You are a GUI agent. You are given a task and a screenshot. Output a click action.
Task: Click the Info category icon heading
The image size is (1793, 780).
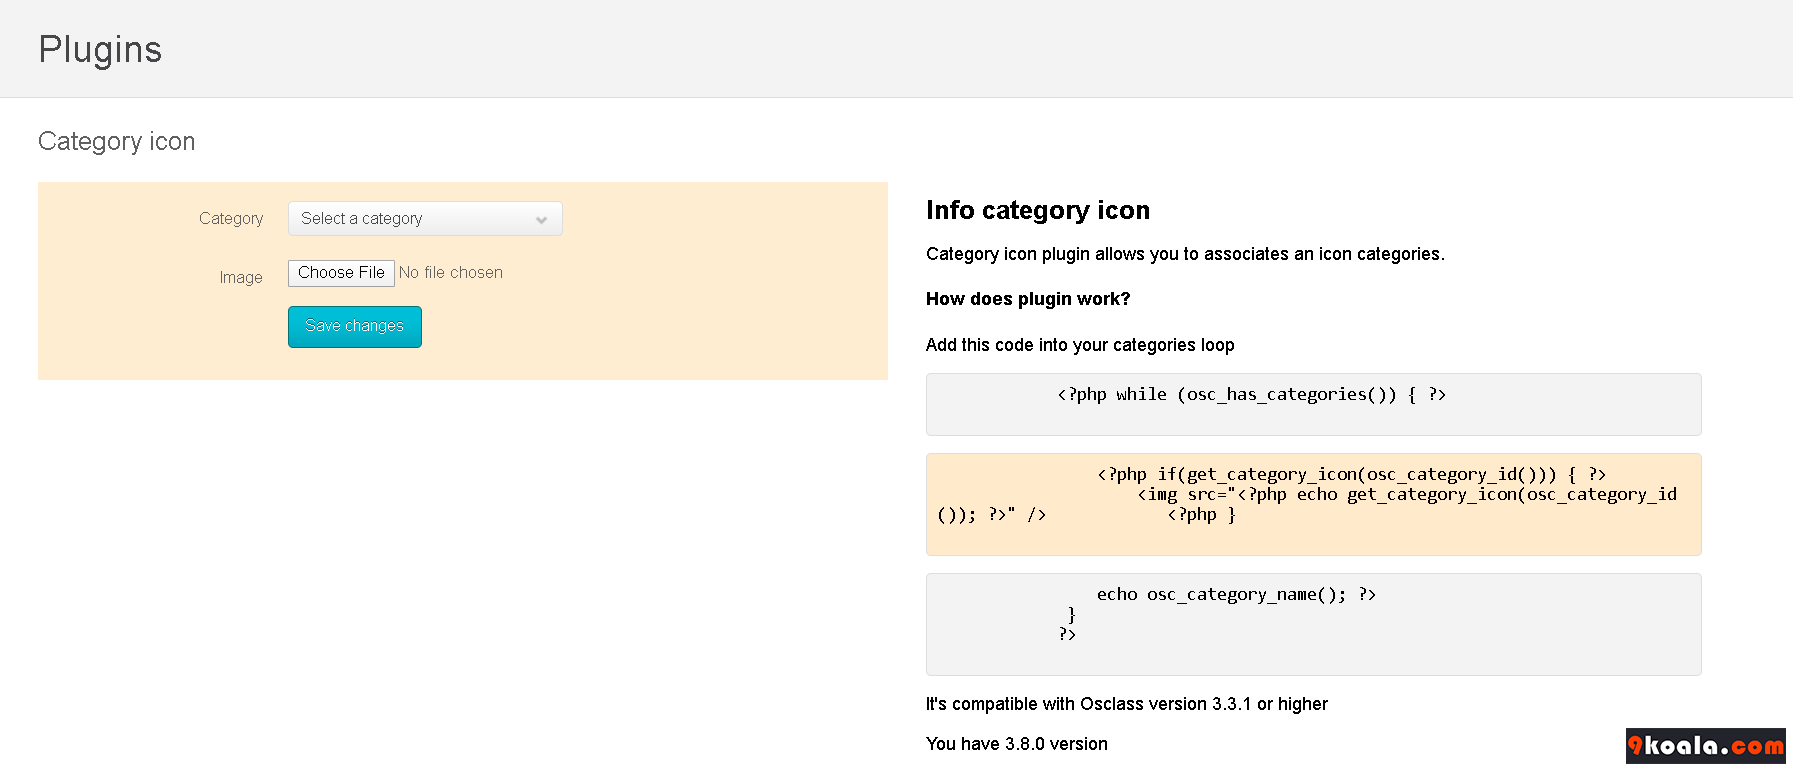tap(1037, 211)
